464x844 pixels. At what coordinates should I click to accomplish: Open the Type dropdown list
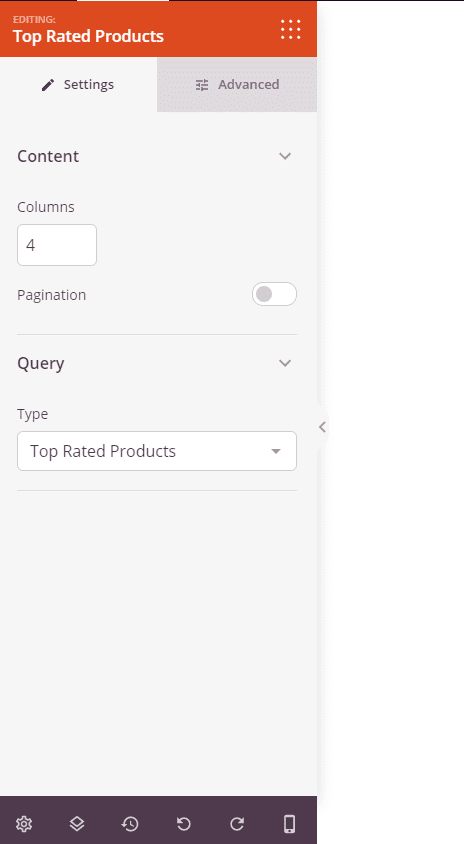click(x=157, y=451)
